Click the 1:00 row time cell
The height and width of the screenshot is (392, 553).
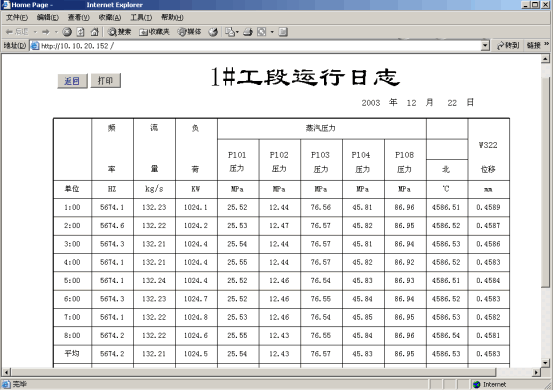click(x=72, y=207)
